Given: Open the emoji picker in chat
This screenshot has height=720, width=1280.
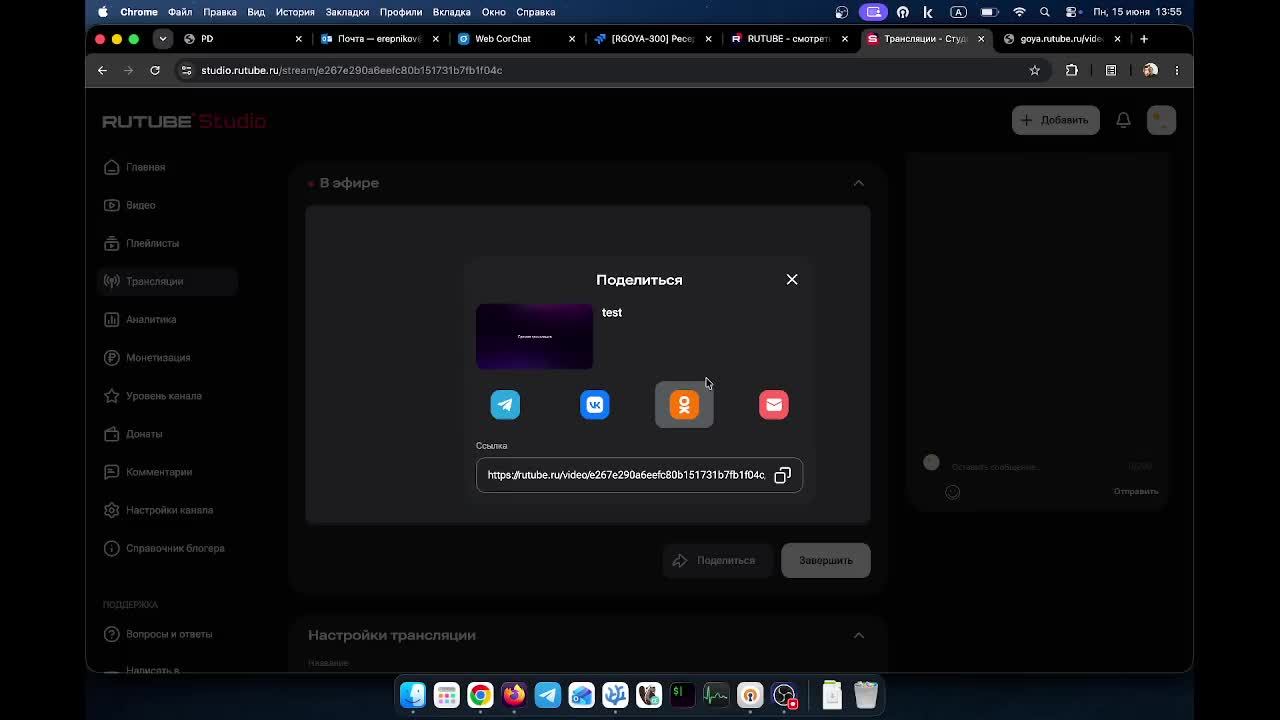Looking at the screenshot, I should pyautogui.click(x=952, y=491).
